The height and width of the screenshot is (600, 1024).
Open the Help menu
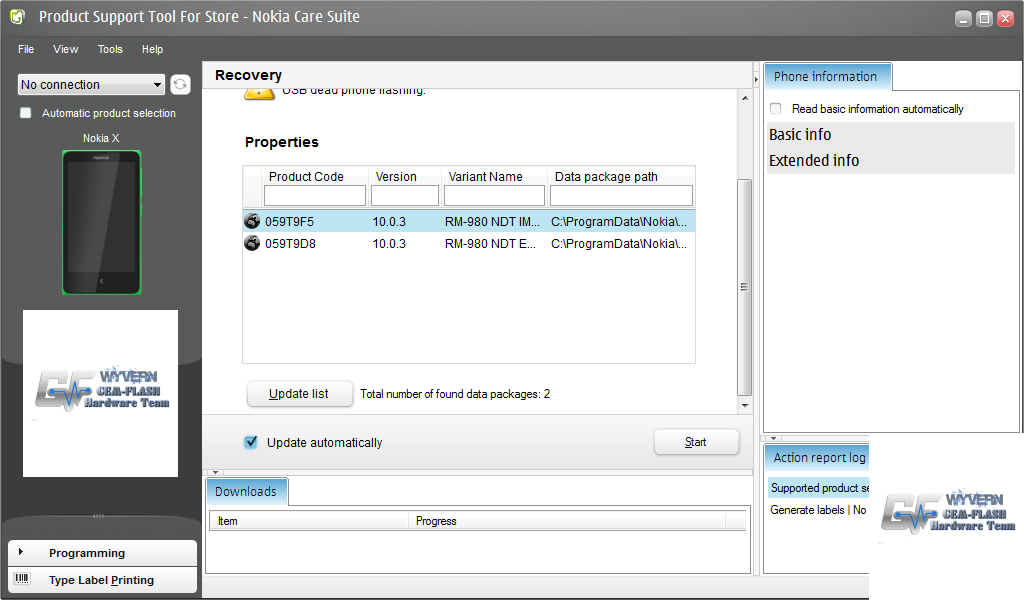point(152,49)
